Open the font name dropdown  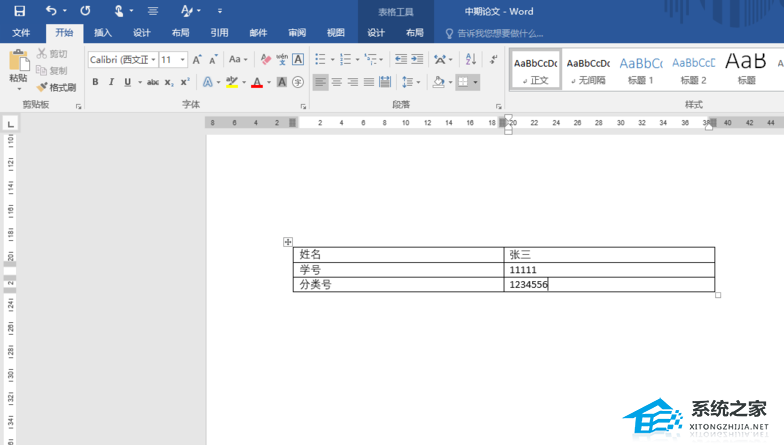(x=153, y=60)
